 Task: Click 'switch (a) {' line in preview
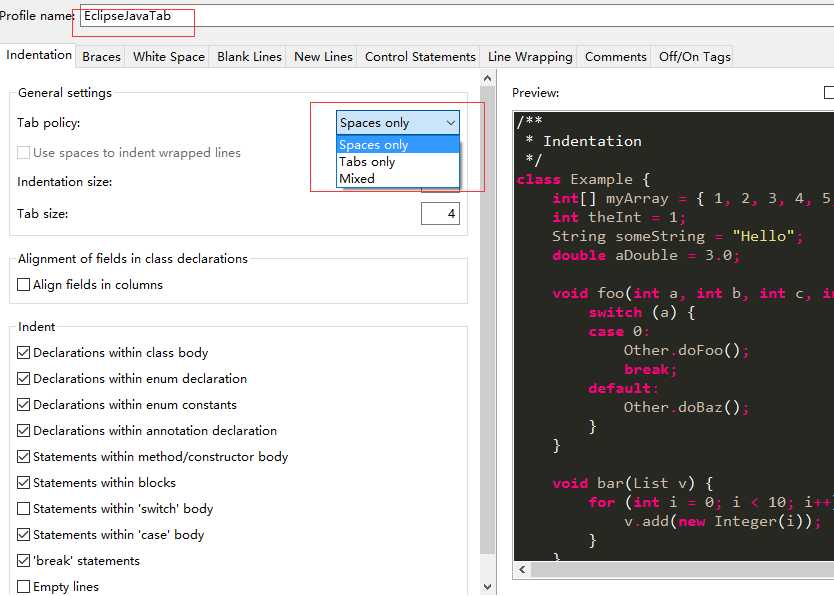tap(642, 313)
